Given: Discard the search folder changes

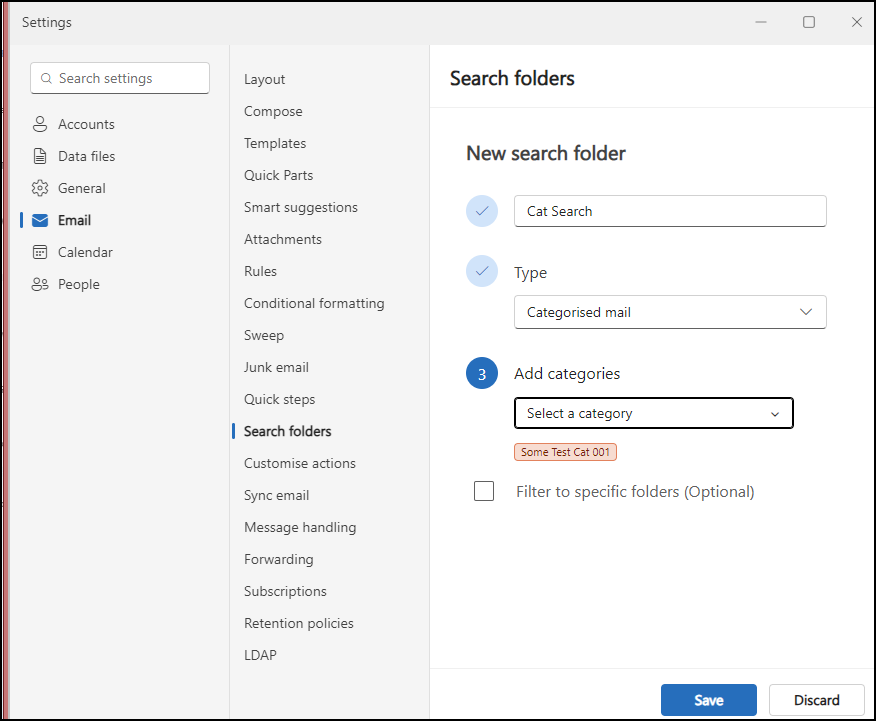Looking at the screenshot, I should (x=816, y=700).
